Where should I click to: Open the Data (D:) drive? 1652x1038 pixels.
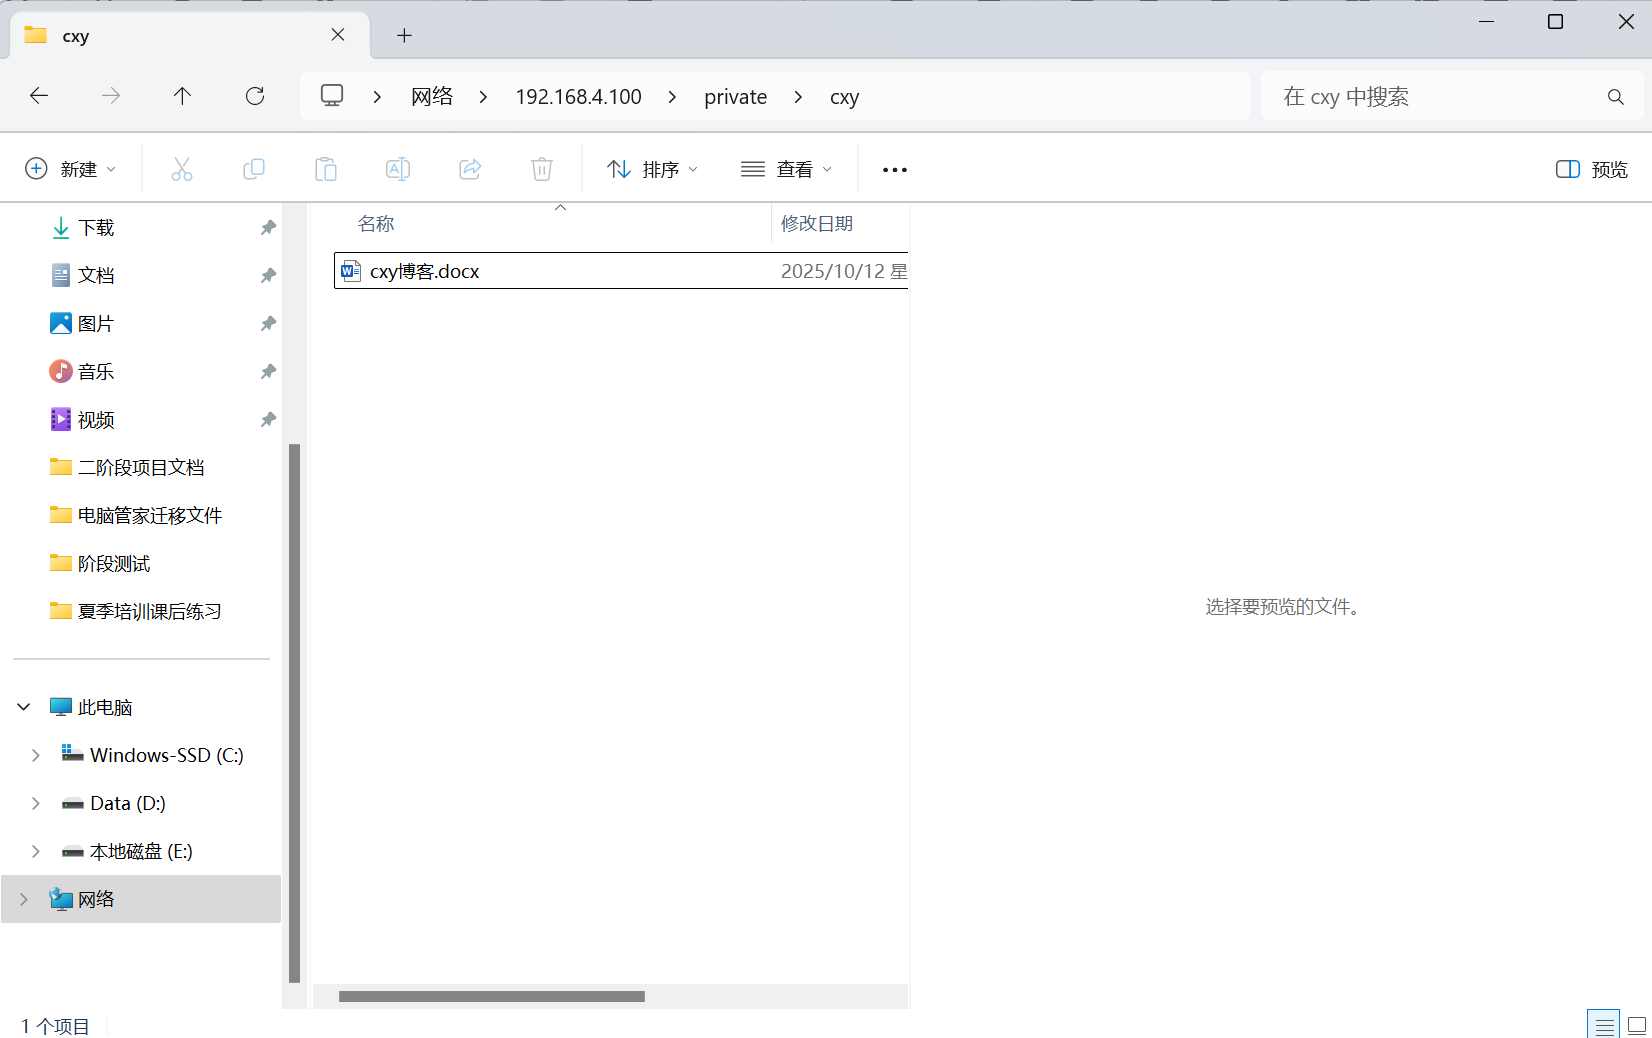tap(127, 803)
